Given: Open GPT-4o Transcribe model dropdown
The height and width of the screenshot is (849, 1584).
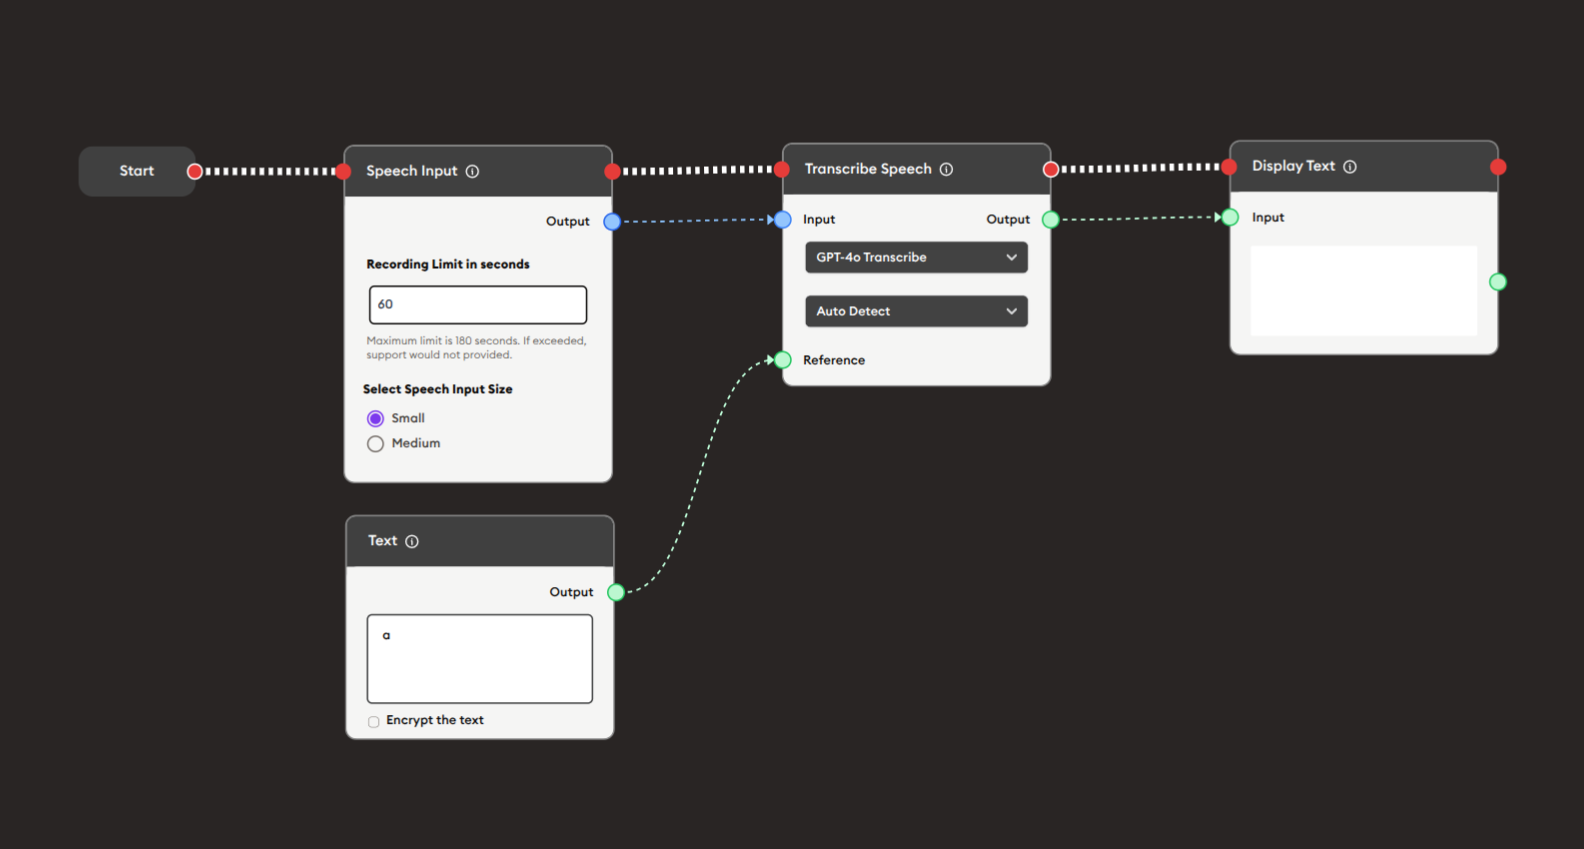Looking at the screenshot, I should (x=916, y=257).
